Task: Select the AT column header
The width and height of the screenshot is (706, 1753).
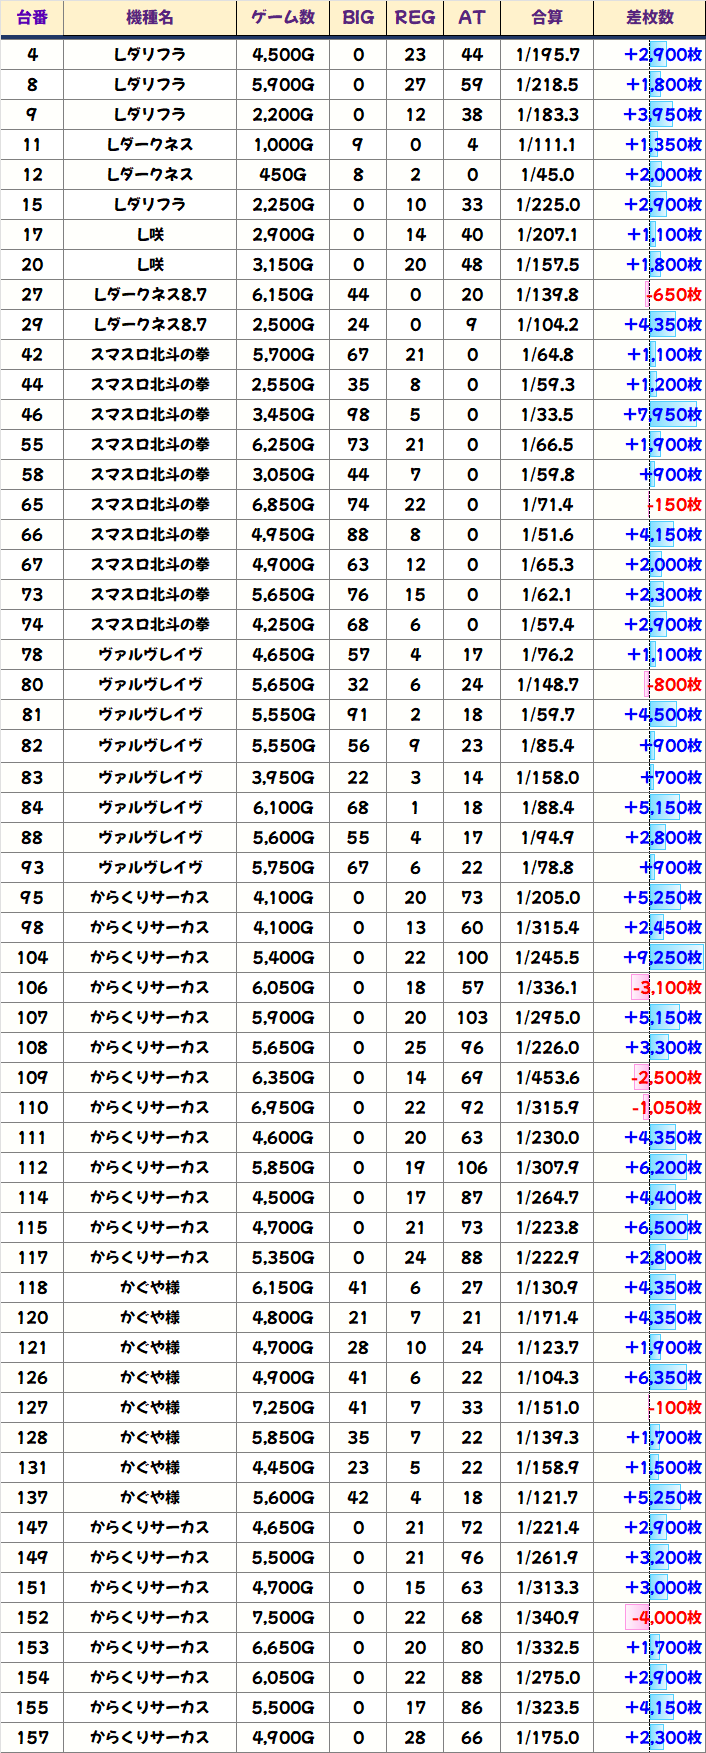Action: (x=472, y=18)
